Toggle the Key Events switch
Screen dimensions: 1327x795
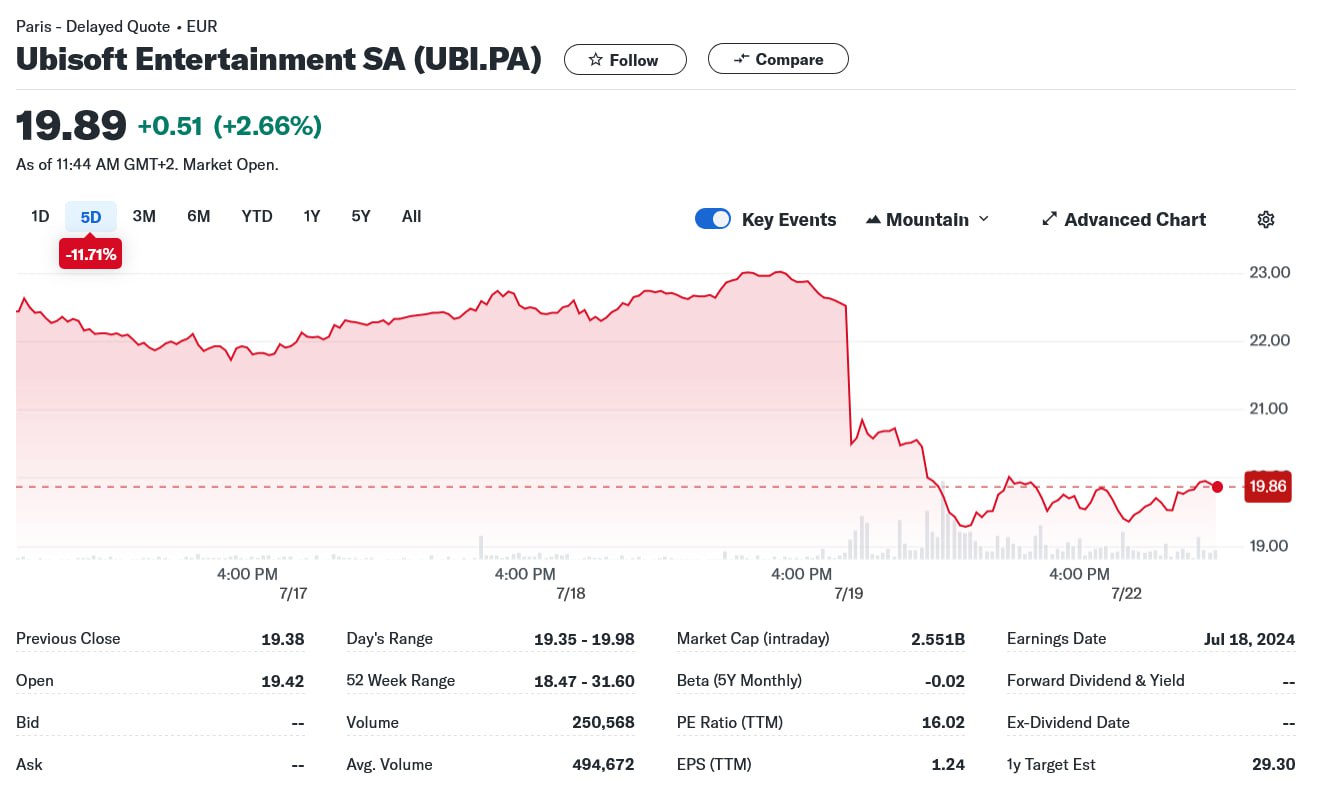[x=713, y=219]
